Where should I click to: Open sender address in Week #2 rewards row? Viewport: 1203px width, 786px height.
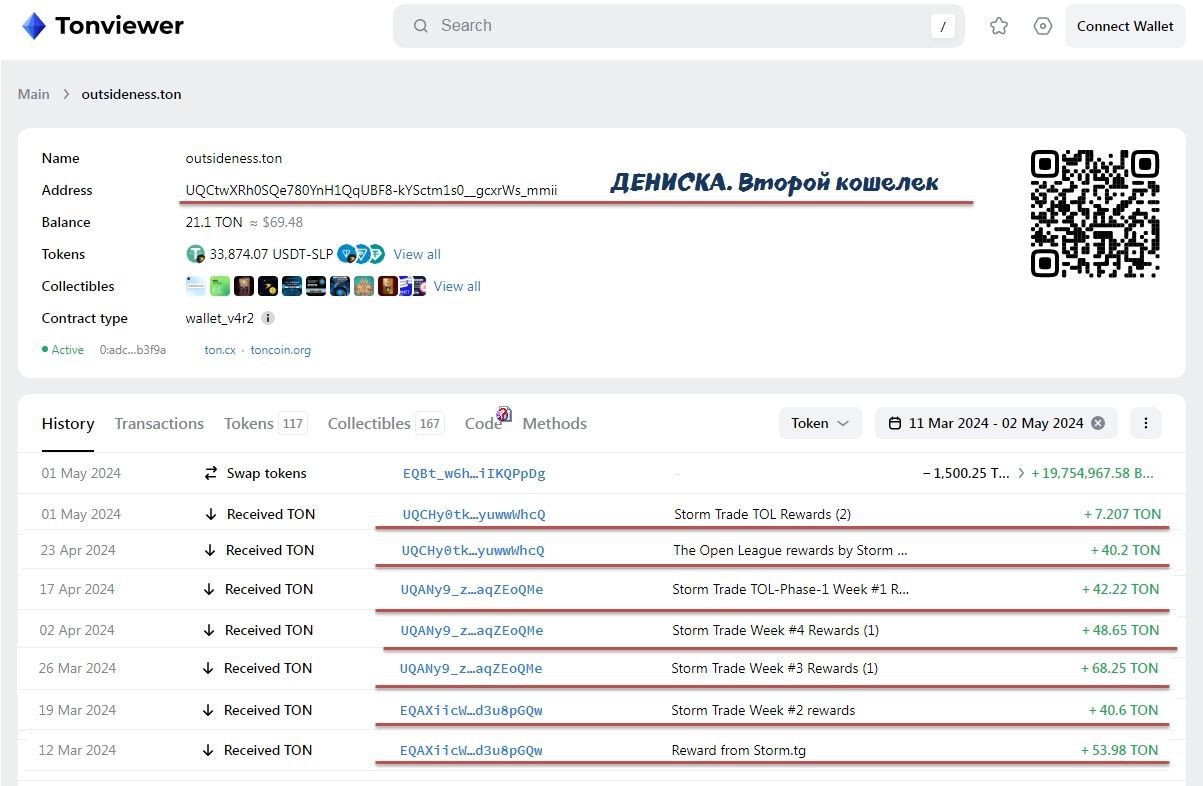tap(471, 710)
